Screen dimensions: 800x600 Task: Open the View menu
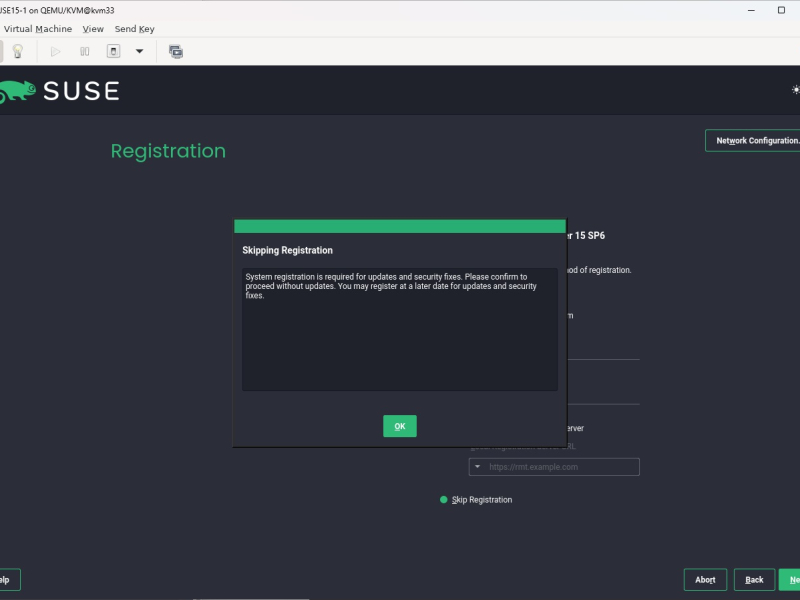(93, 29)
